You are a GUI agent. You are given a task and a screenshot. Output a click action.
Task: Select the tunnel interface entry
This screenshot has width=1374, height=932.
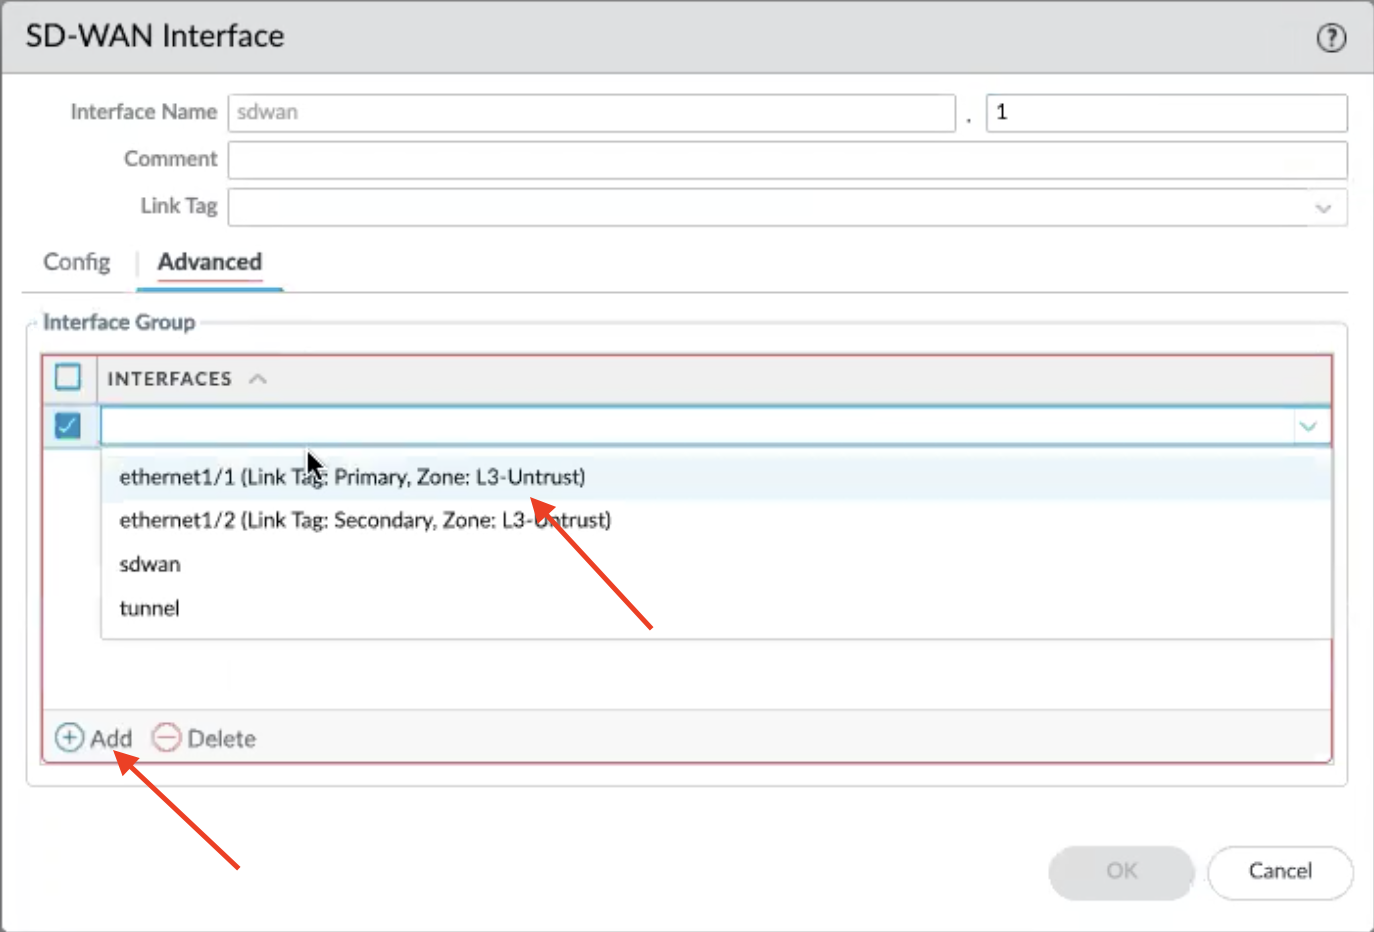(x=149, y=608)
